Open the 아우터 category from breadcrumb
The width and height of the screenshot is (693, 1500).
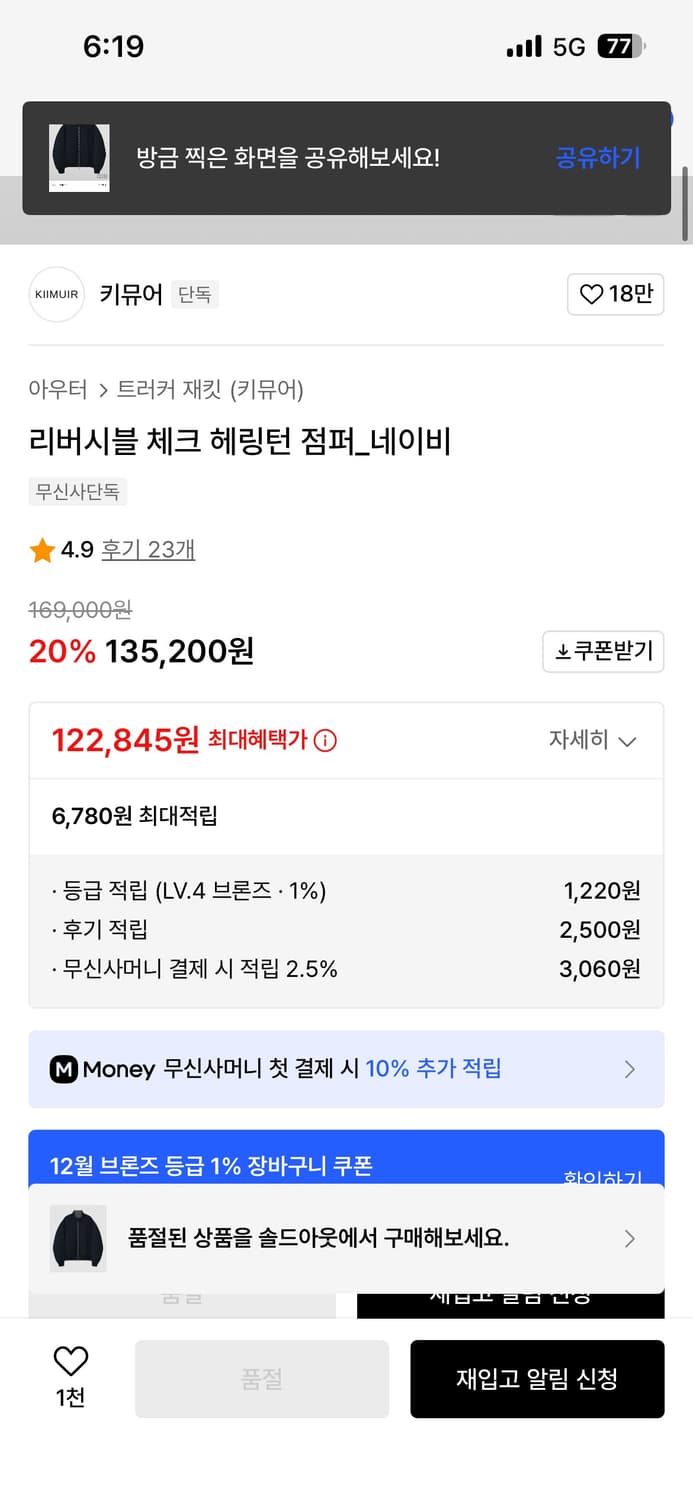58,388
